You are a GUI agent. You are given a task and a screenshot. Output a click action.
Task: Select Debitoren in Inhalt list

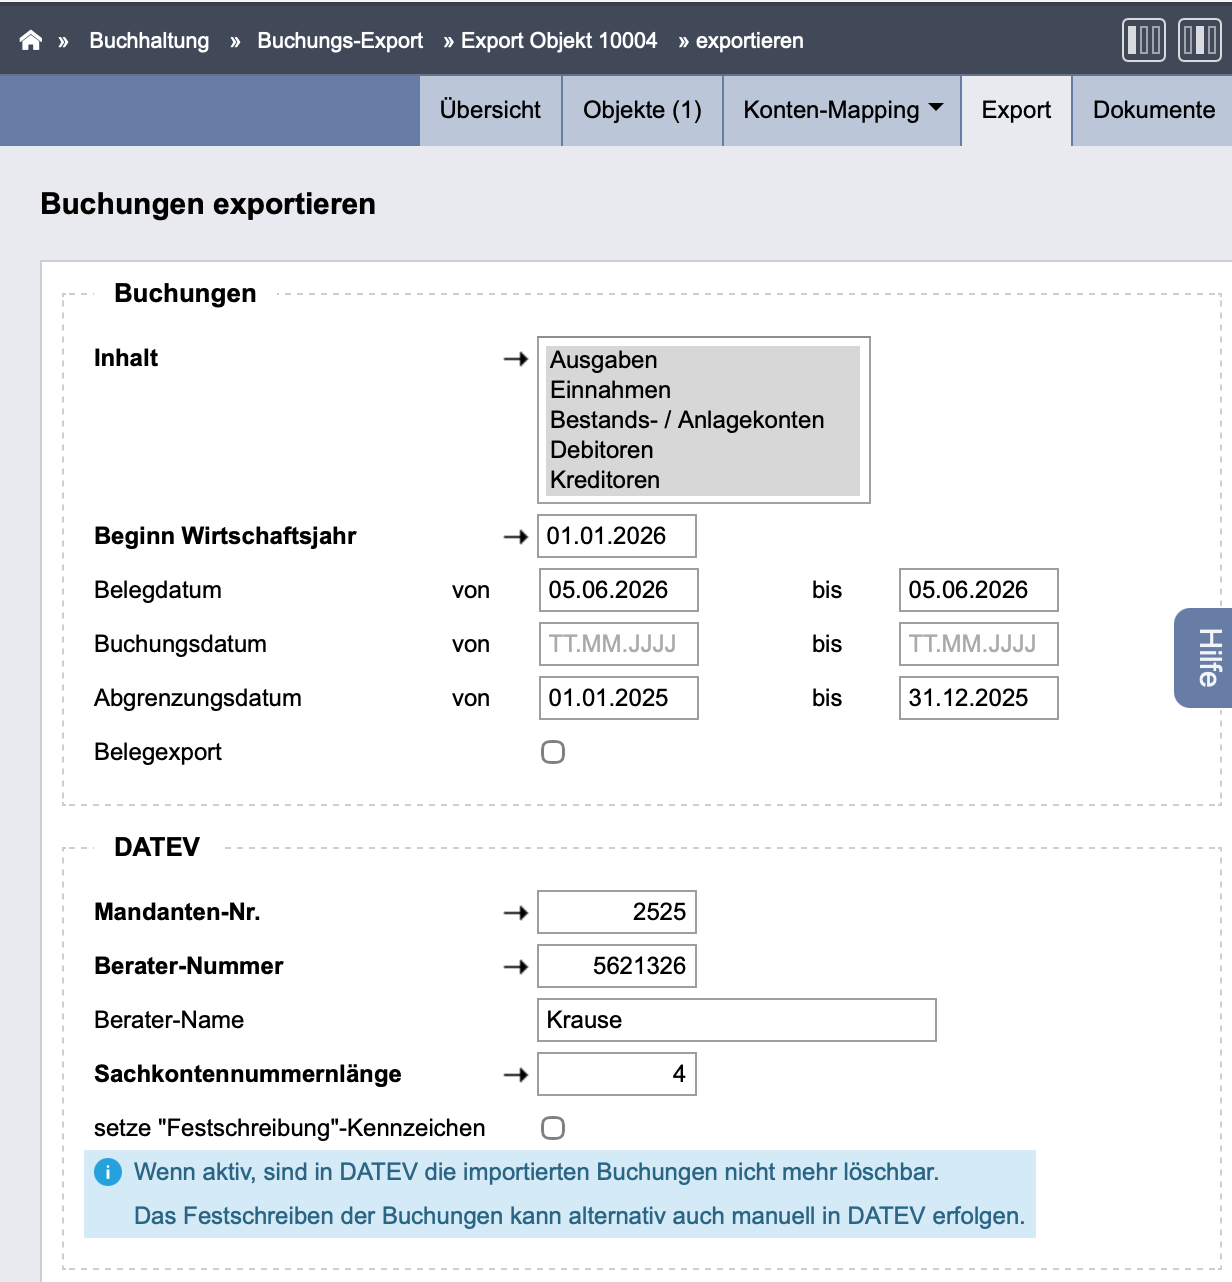(703, 450)
